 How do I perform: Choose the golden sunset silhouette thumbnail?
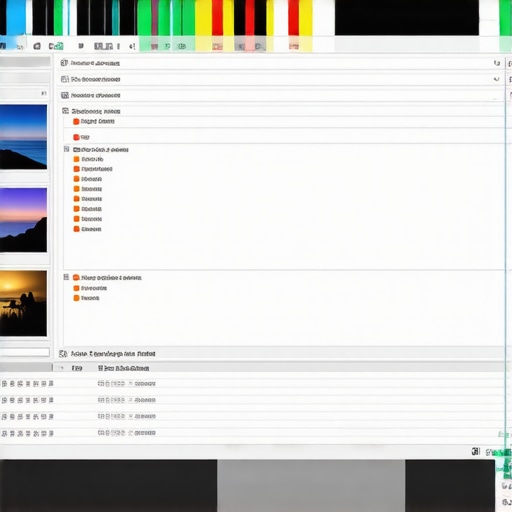pyautogui.click(x=23, y=303)
